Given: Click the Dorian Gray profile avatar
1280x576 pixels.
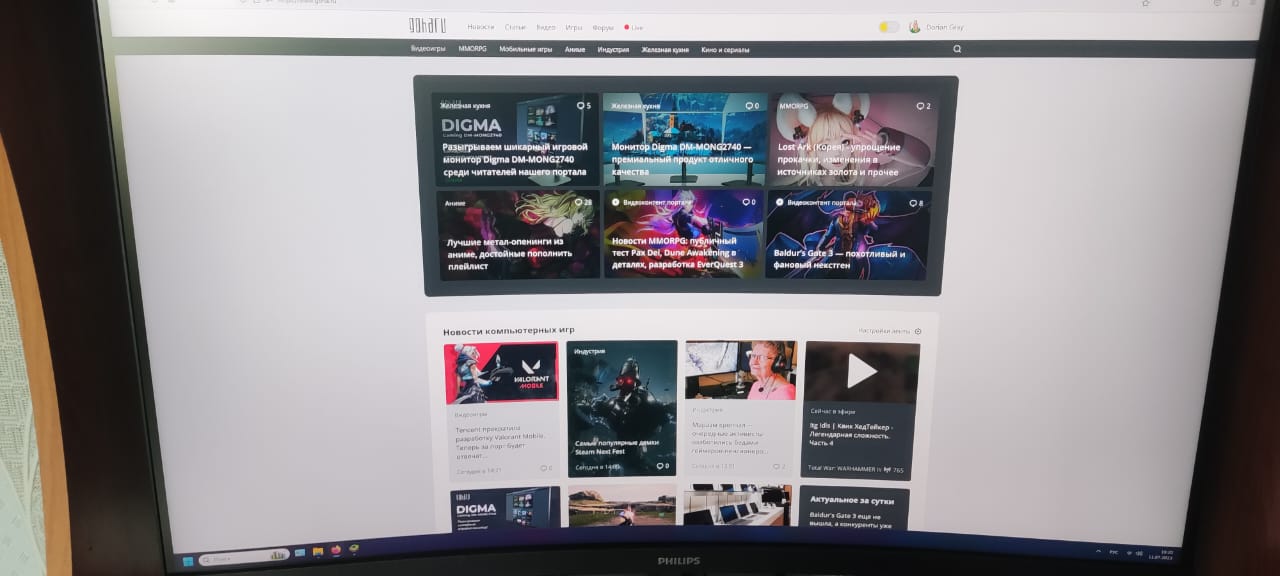Looking at the screenshot, I should tap(915, 27).
